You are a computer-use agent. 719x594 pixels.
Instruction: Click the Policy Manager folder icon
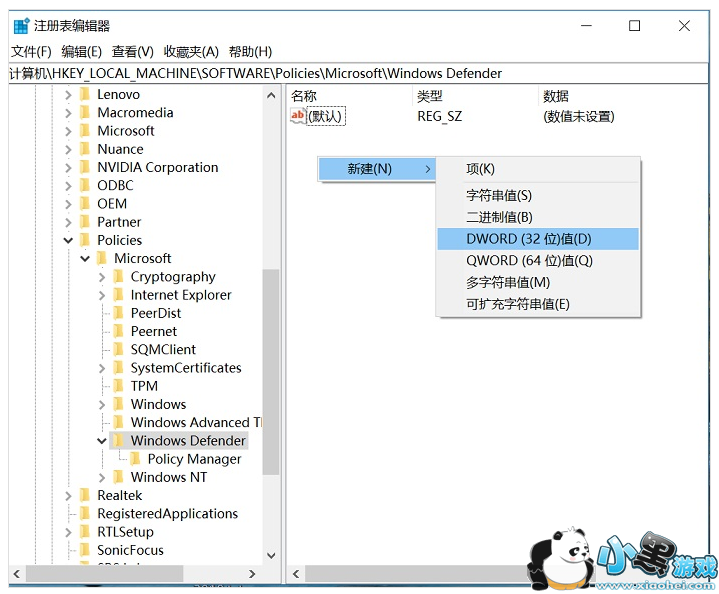[x=135, y=459]
